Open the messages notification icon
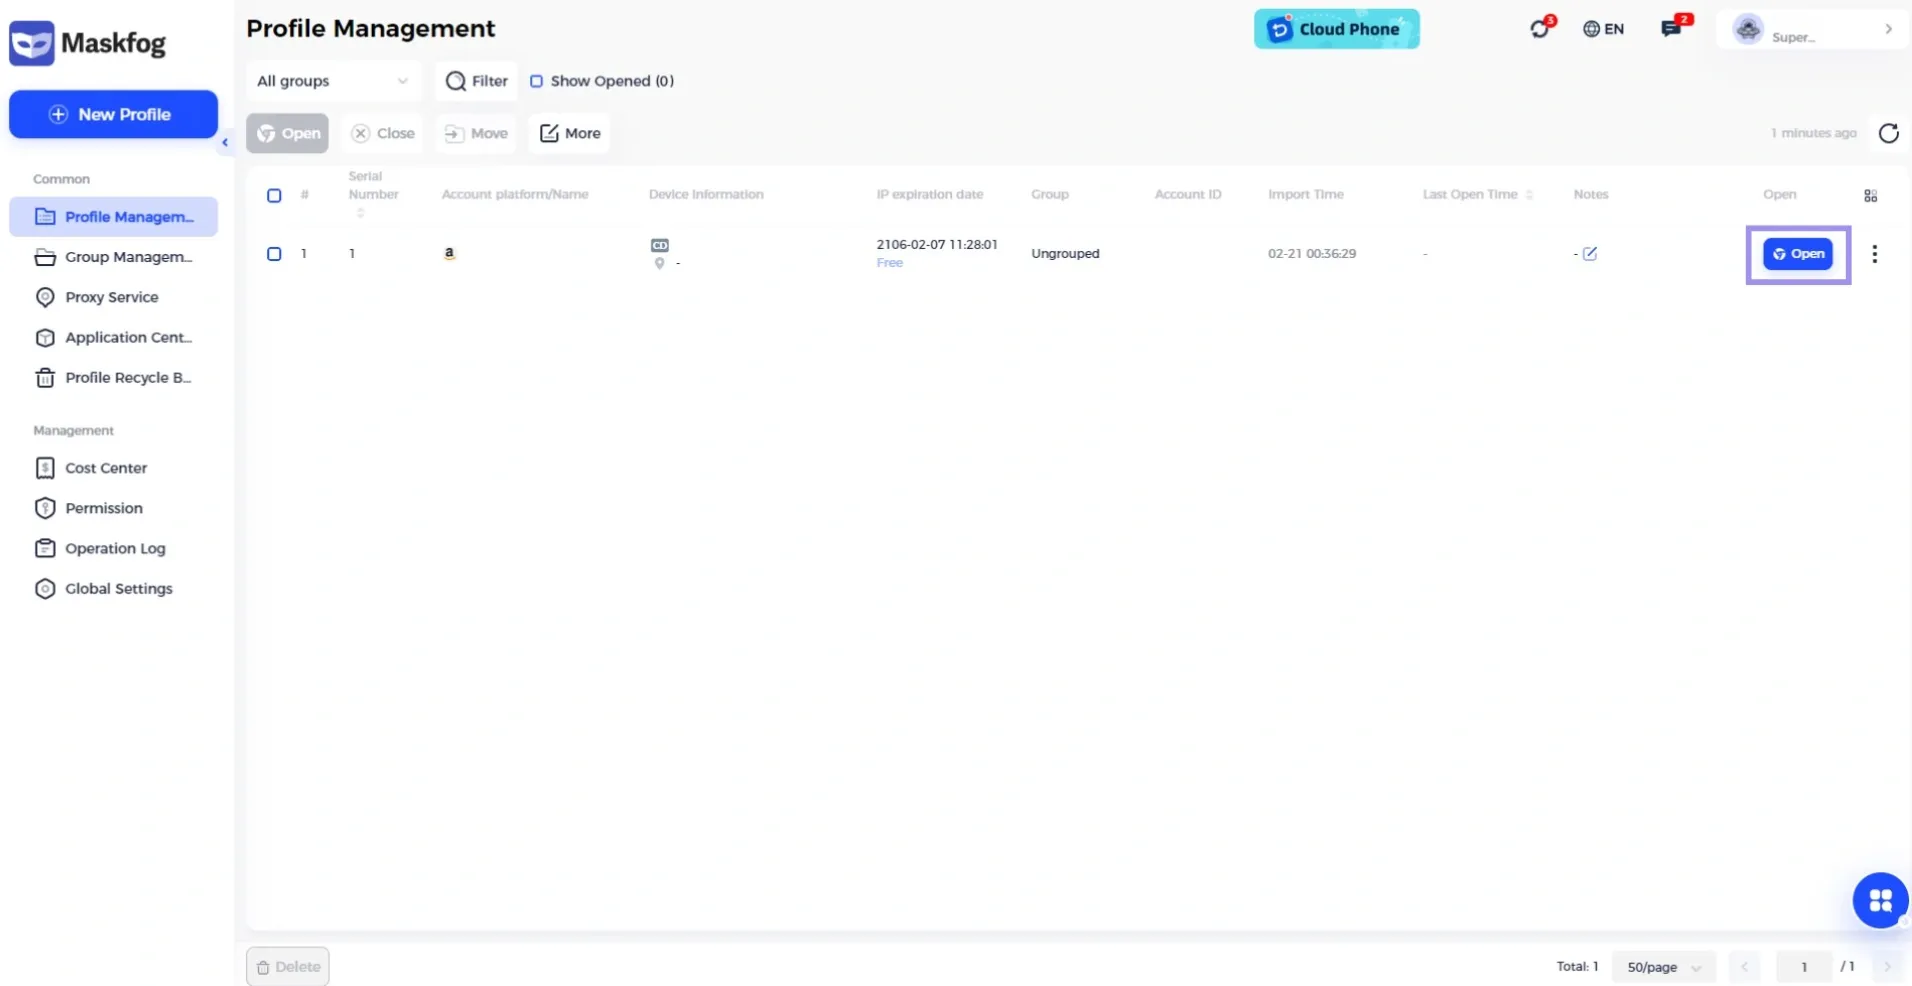Viewport: 1912px width, 986px height. tap(1670, 28)
